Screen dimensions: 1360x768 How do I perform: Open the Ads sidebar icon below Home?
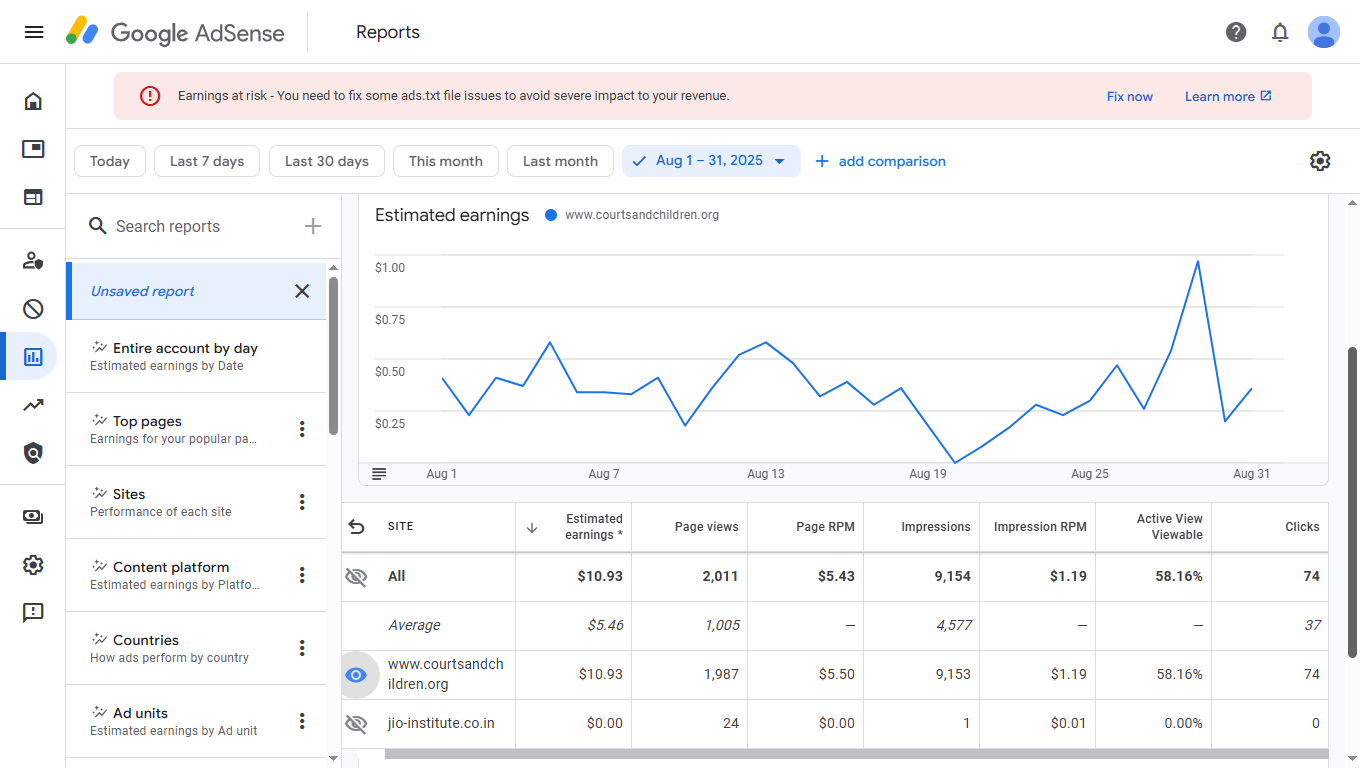(x=33, y=149)
